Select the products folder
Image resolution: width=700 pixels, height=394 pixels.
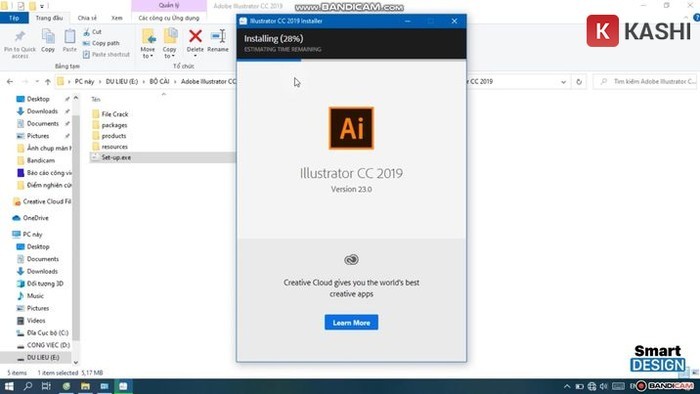click(x=114, y=136)
